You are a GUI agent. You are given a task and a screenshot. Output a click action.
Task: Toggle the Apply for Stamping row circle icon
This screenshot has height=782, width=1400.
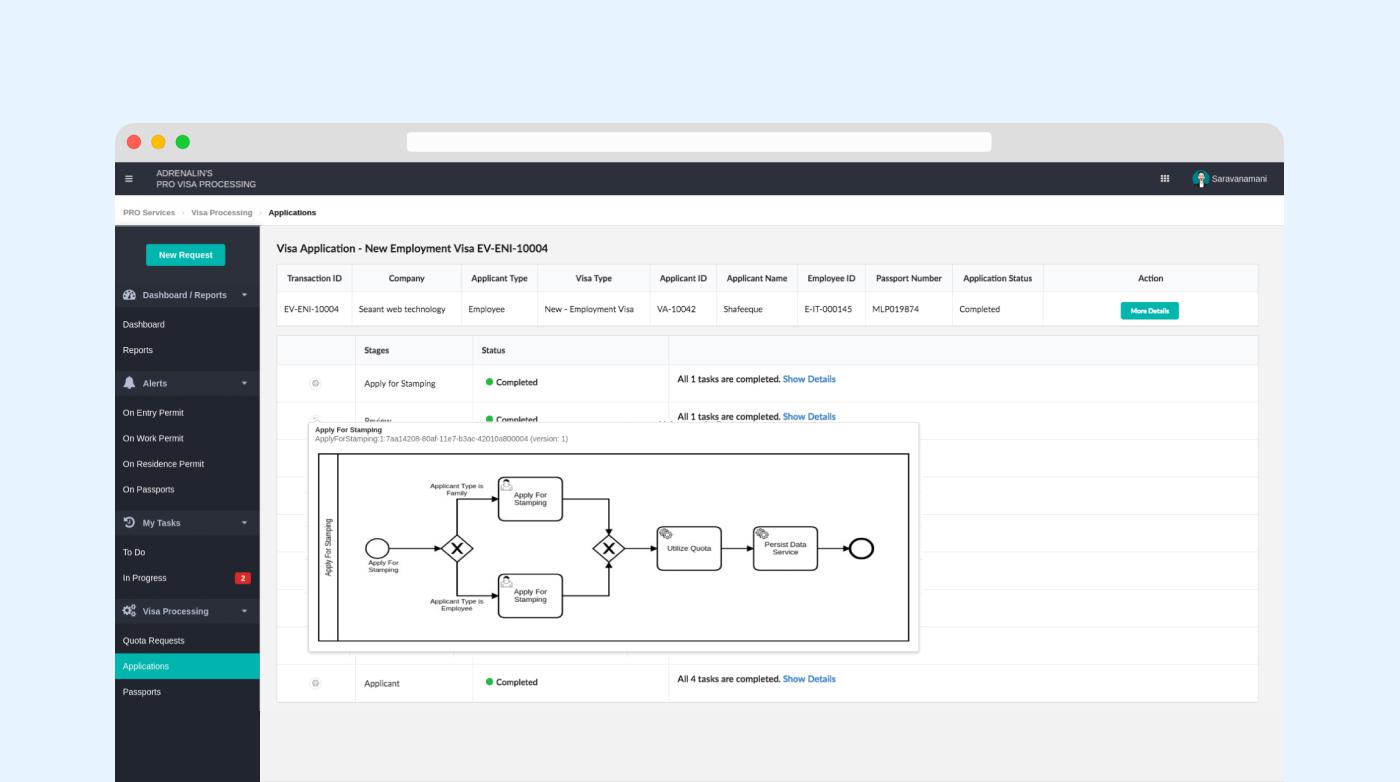(x=315, y=383)
